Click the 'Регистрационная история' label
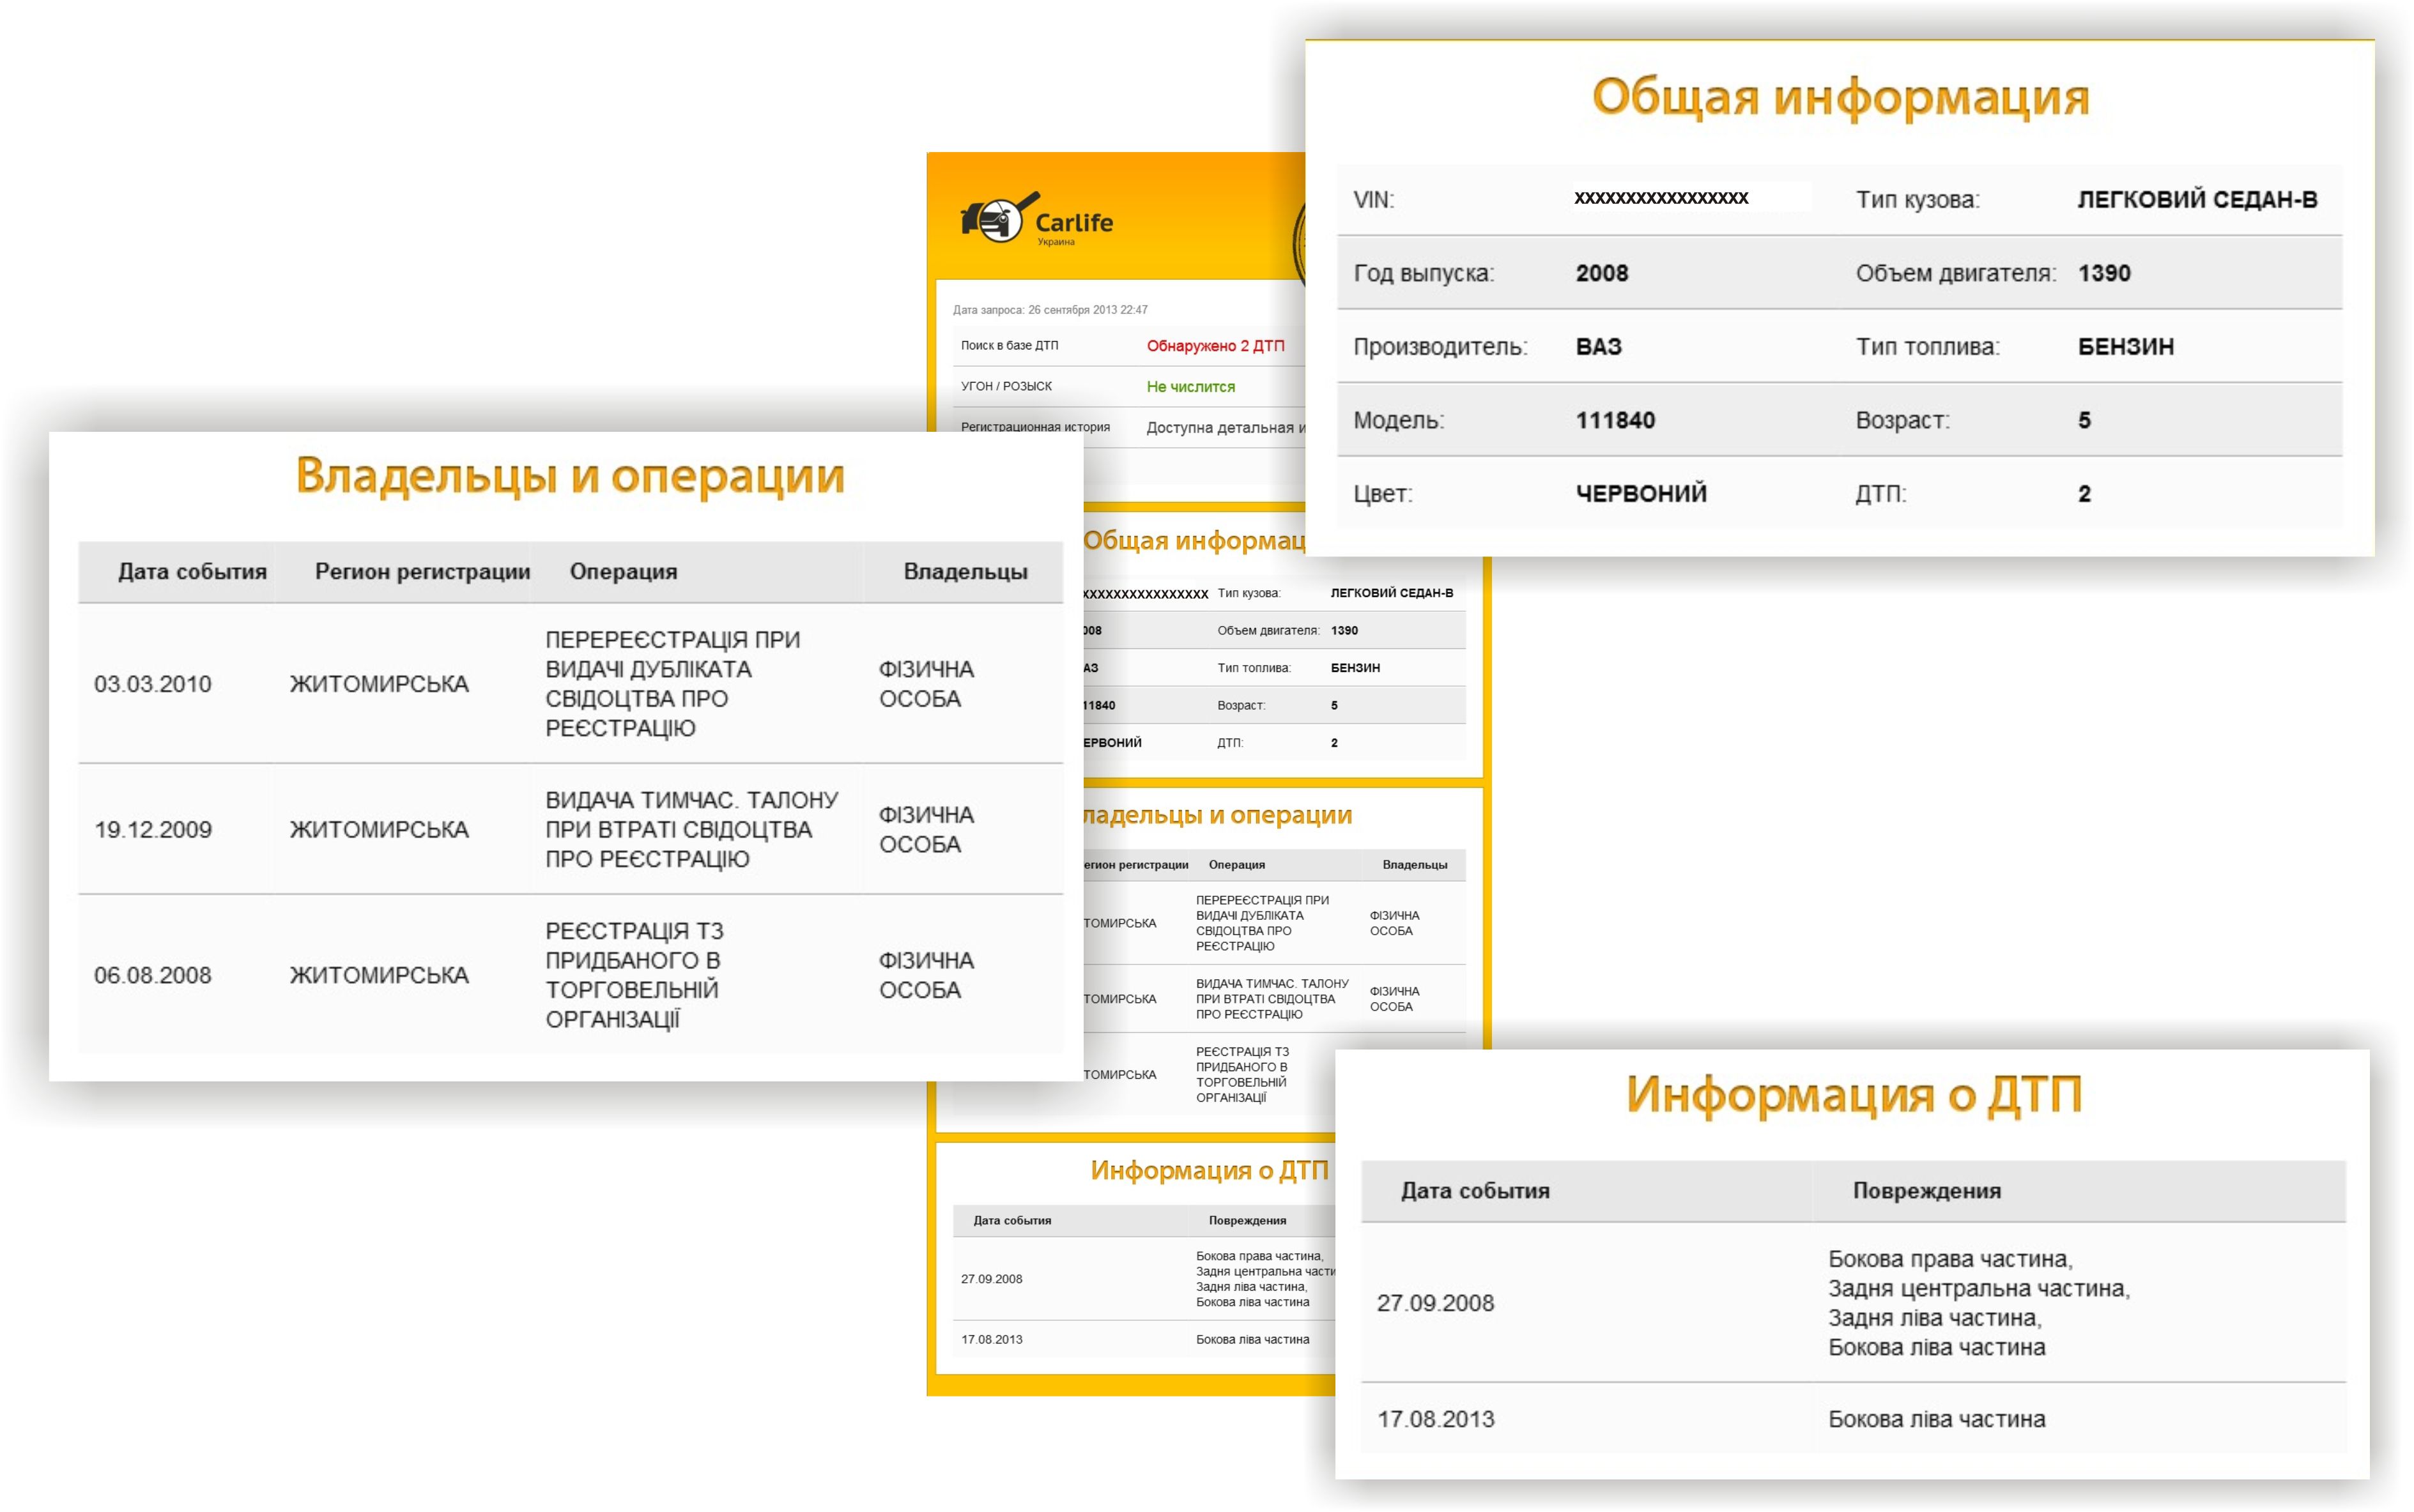The width and height of the screenshot is (2414, 1512). pos(1035,427)
